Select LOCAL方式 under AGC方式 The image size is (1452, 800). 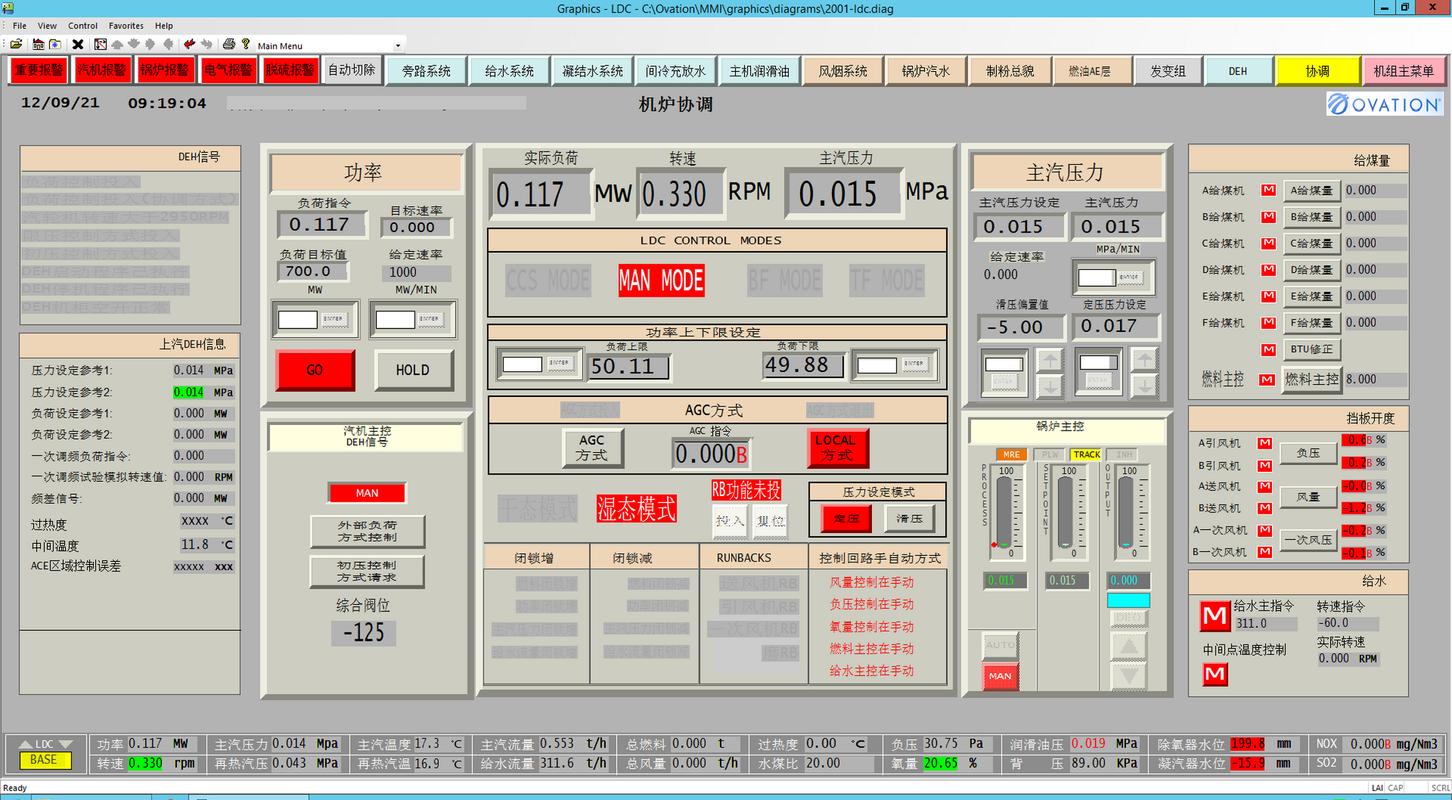click(837, 448)
